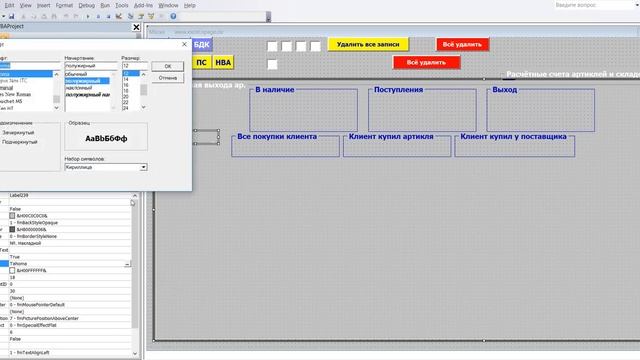Open the Project Explorer icon

(x=131, y=16)
